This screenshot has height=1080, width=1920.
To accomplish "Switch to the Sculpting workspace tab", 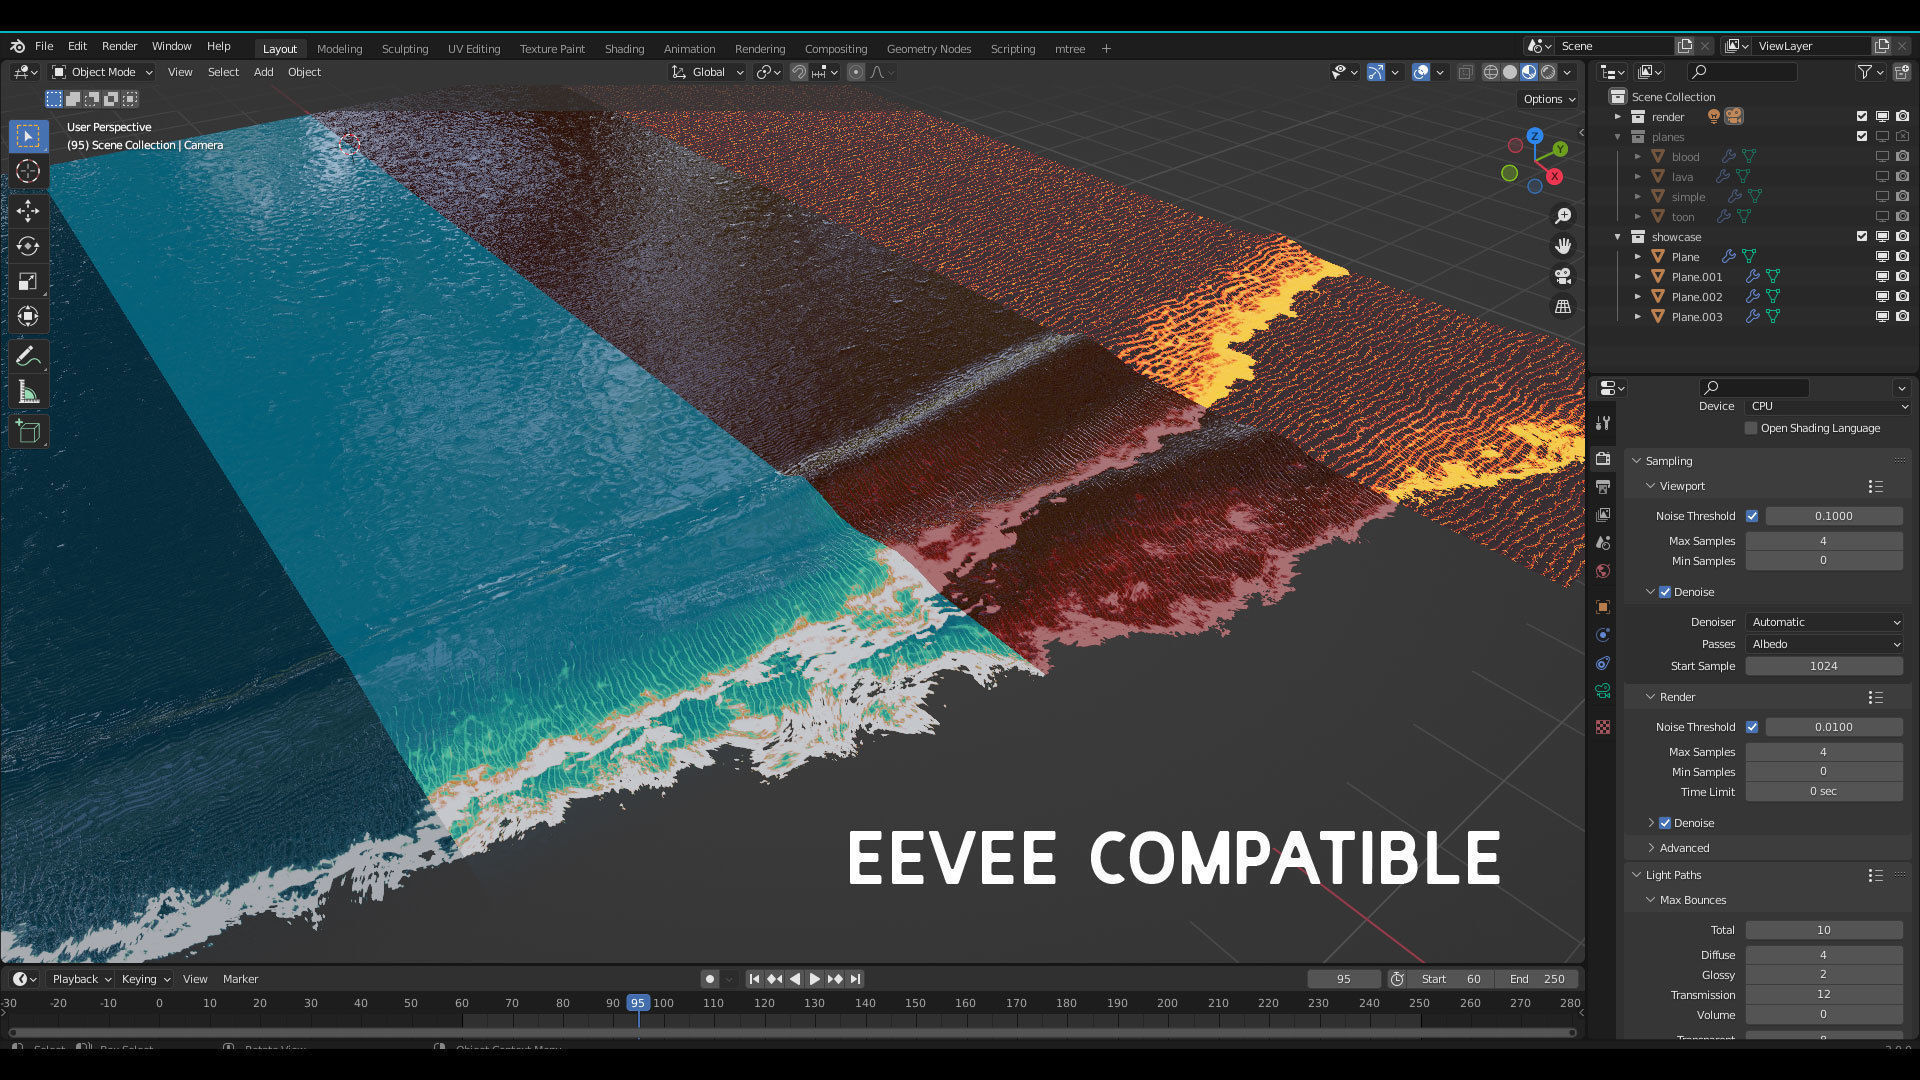I will (x=404, y=49).
